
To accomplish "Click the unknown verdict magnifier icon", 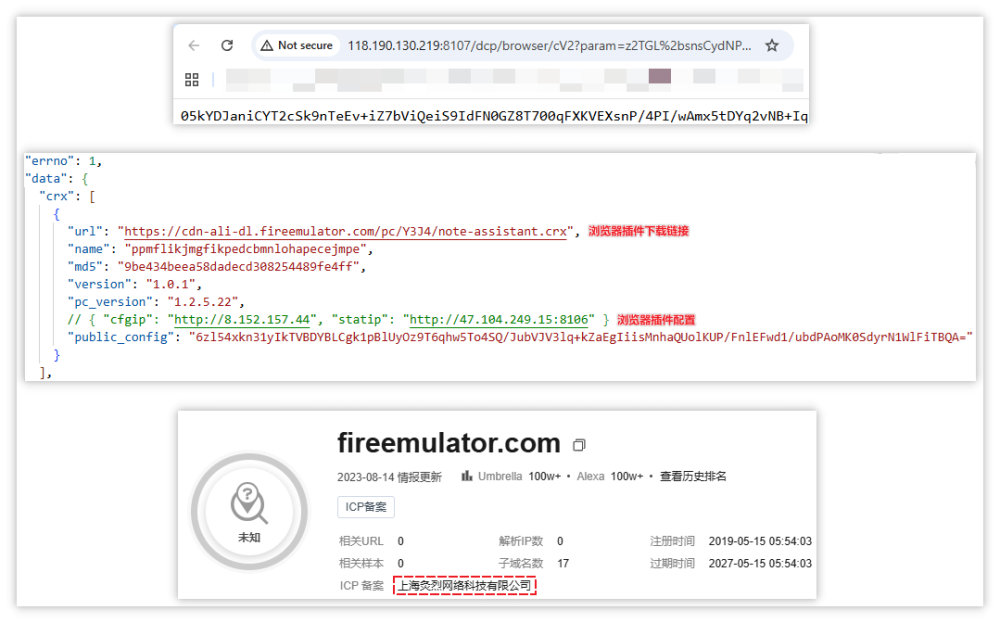I will tap(248, 504).
